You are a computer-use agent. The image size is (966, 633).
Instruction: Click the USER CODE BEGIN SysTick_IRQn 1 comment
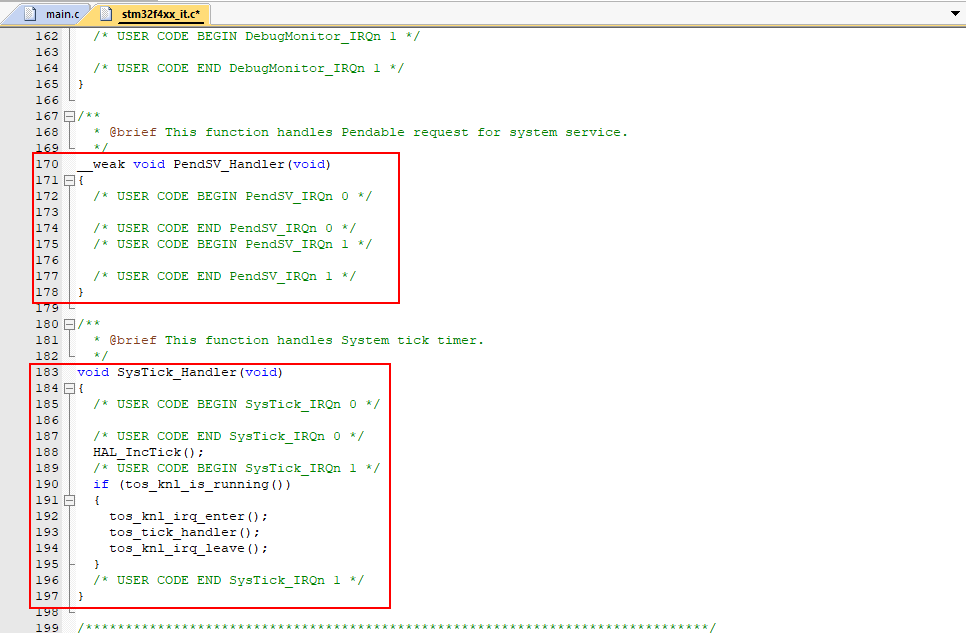pyautogui.click(x=237, y=468)
